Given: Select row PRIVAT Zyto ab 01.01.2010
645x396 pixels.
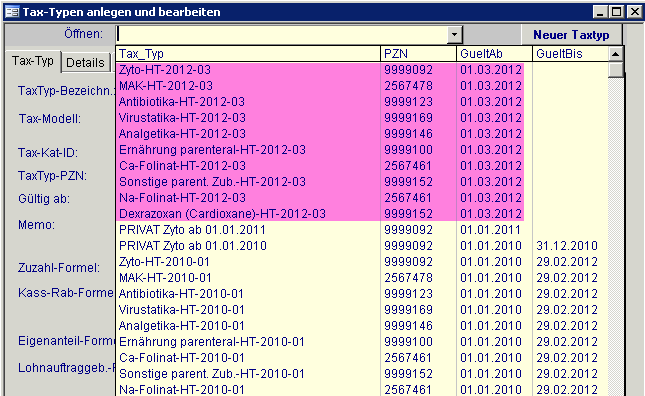Looking at the screenshot, I should 362,246.
